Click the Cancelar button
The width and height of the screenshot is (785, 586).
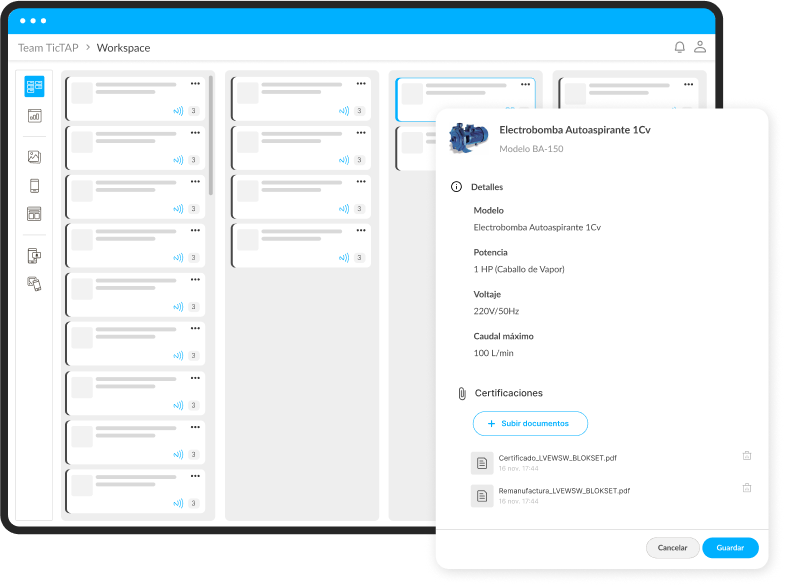pyautogui.click(x=672, y=548)
